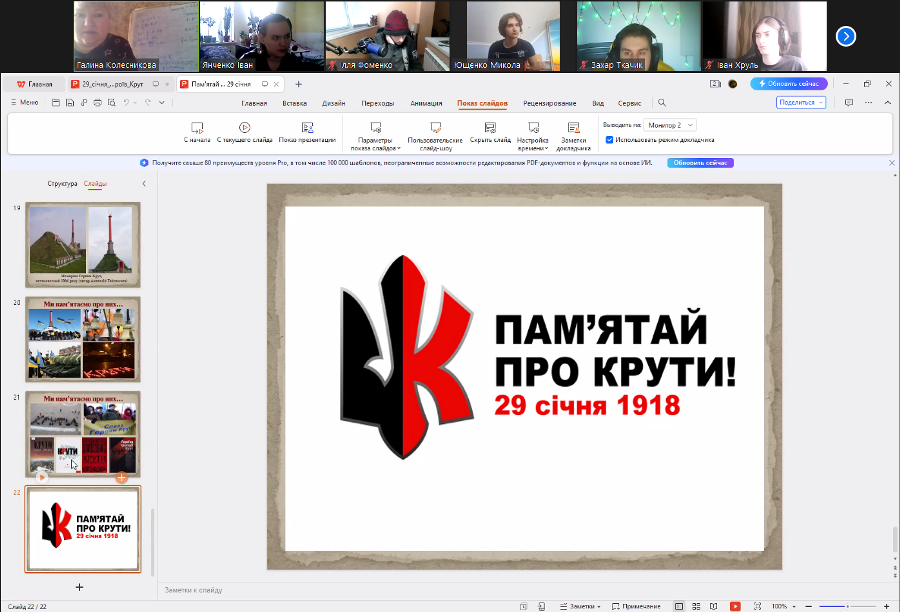The image size is (900, 612).
Task: Open the 100% zoom level dropdown
Action: click(783, 606)
